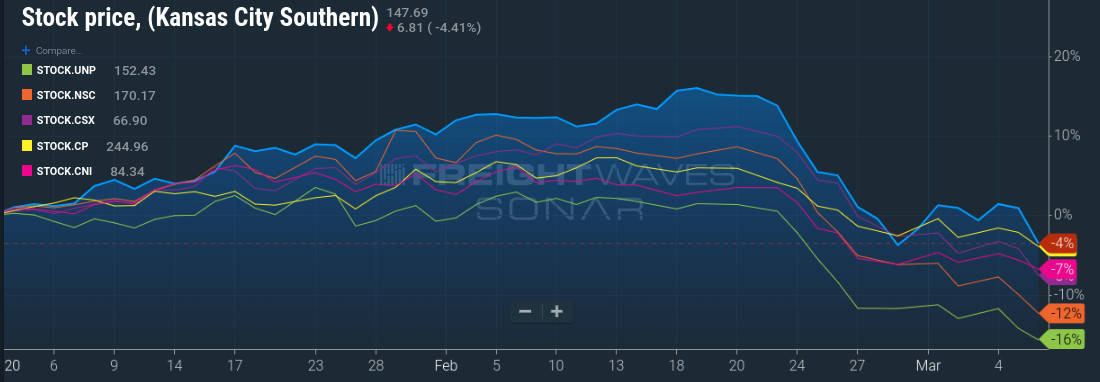The image size is (1100, 382).
Task: Select the STOCK.CNI legend label
Action: click(x=65, y=171)
